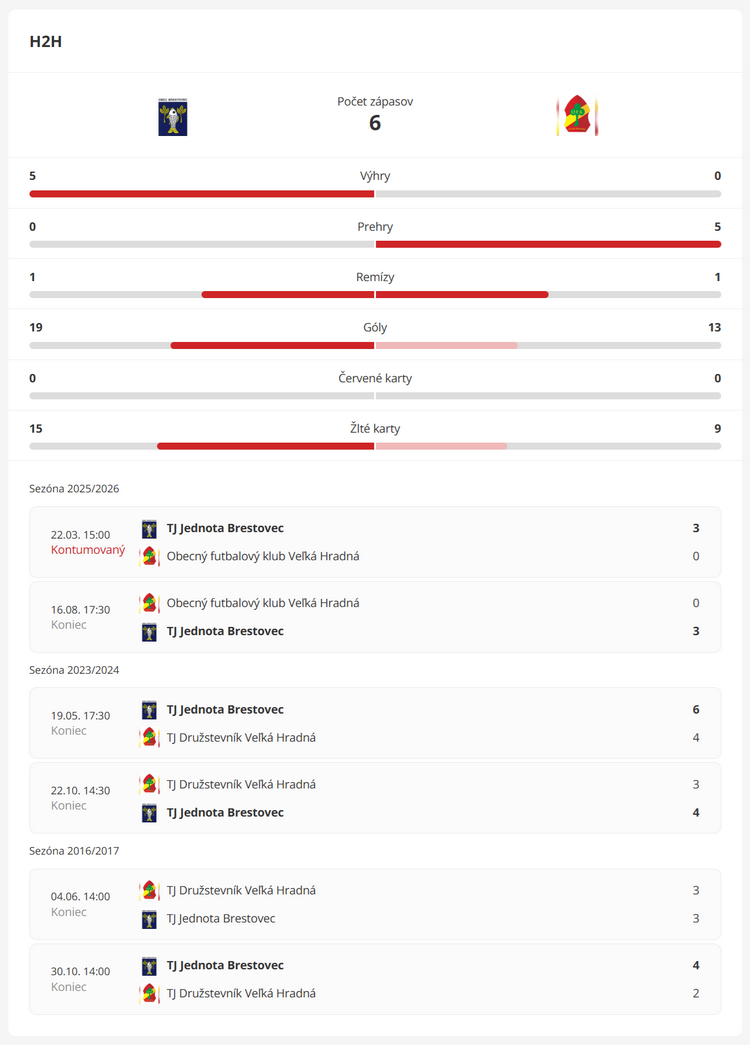This screenshot has height=1045, width=750.
Task: Click the Kontumovaný status label
Action: tap(88, 550)
